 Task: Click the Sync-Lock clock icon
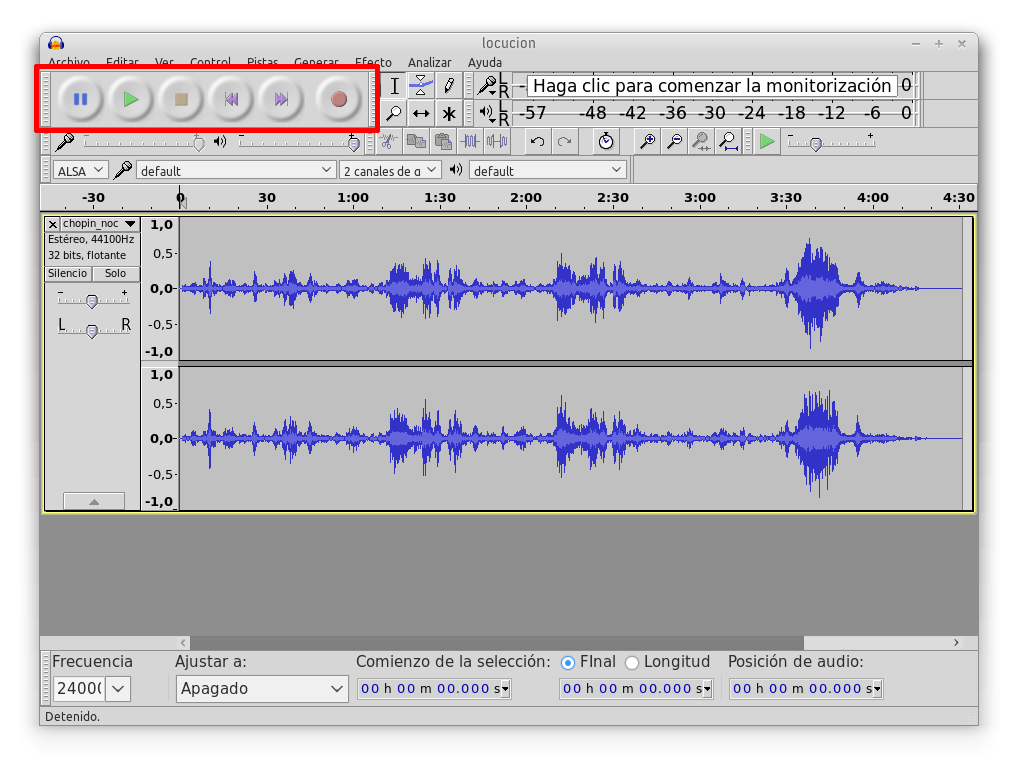point(606,141)
